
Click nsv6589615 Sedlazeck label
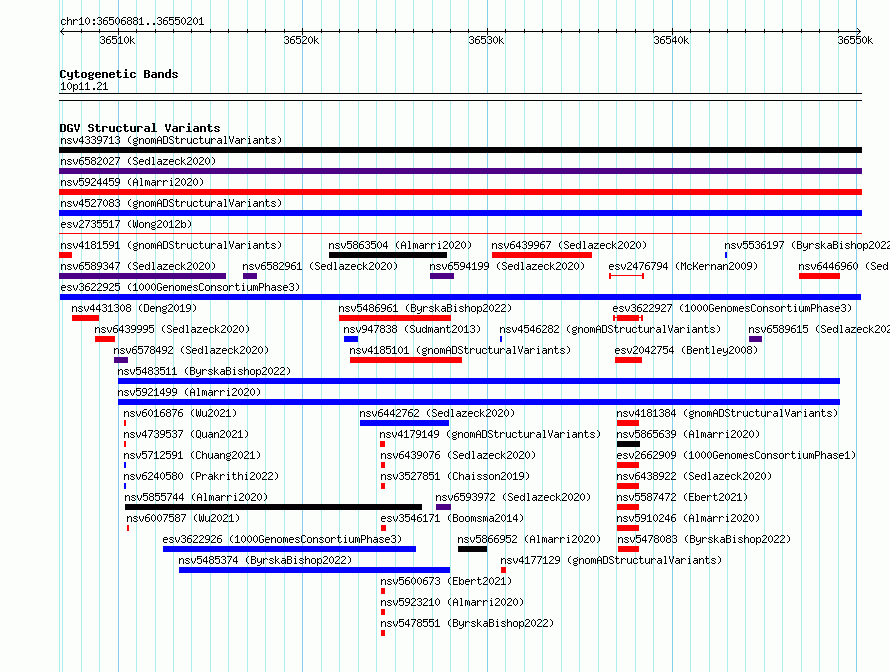[818, 329]
